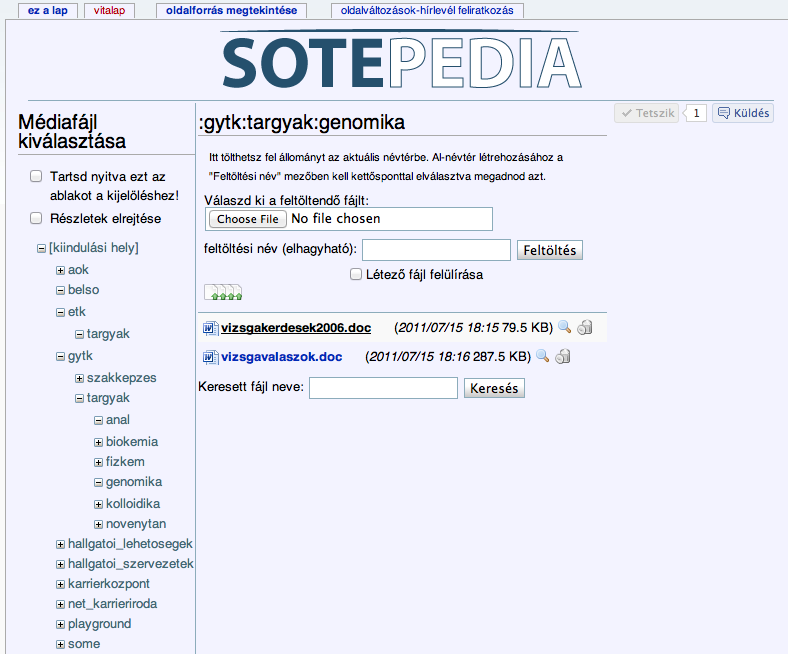Screen dimensions: 788x654
Task: View vizsgavalaszok.doc with its magnifier icon
Action: point(542,356)
